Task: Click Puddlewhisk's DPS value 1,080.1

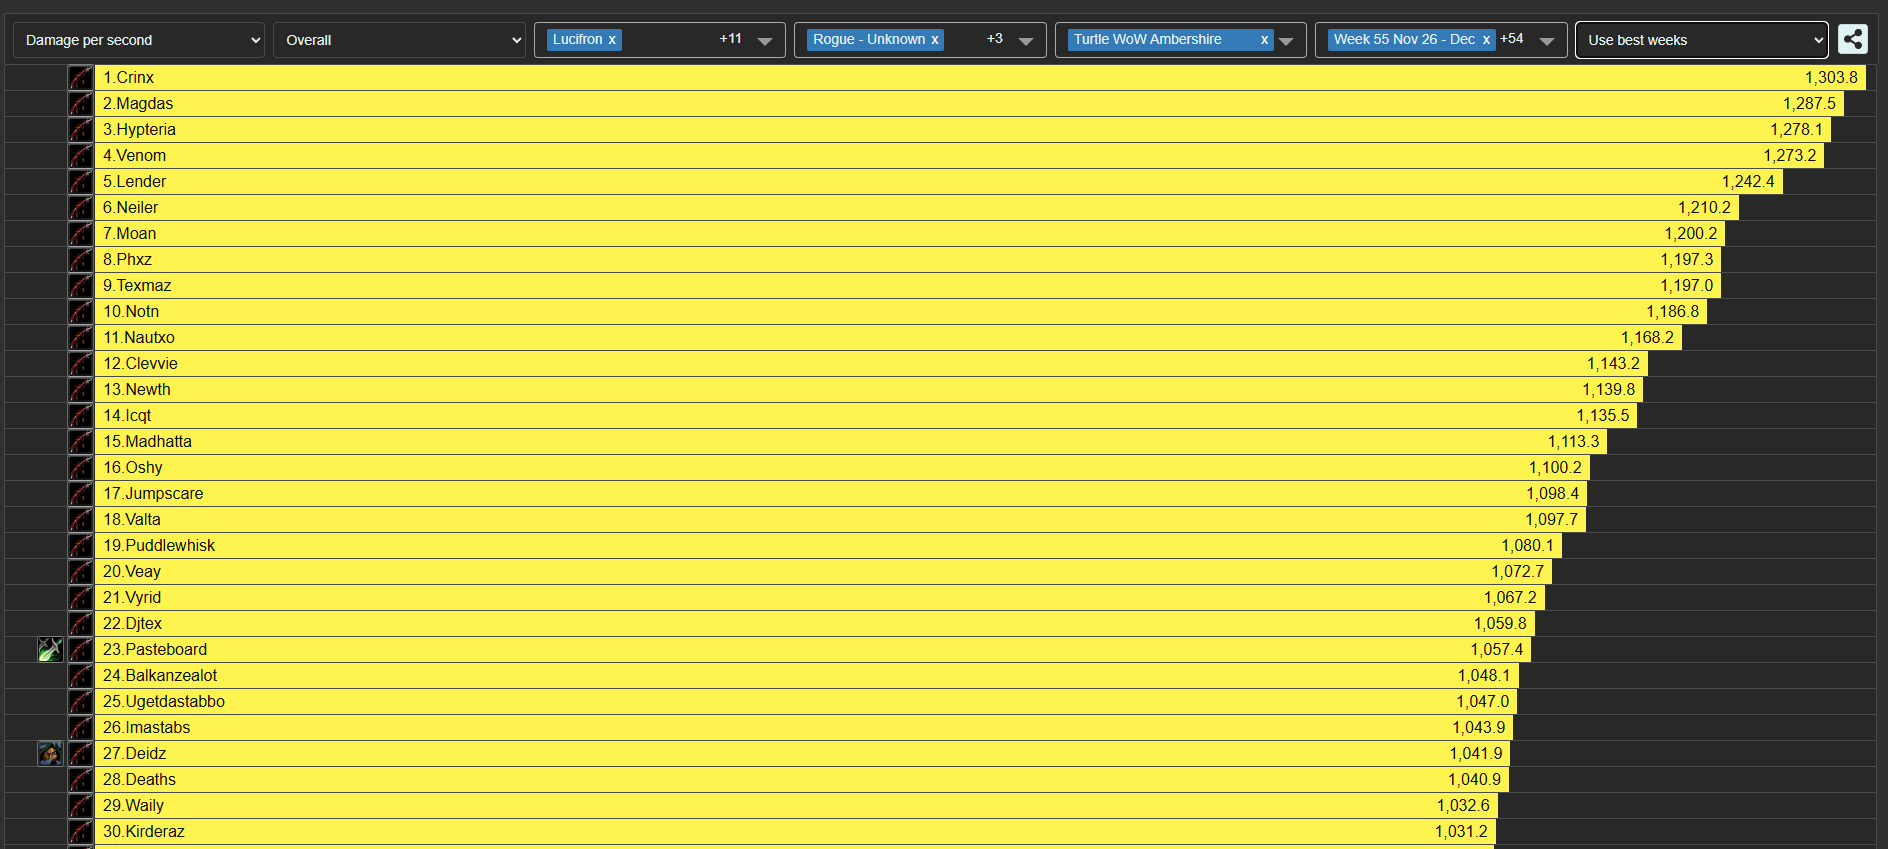Action: pyautogui.click(x=1527, y=545)
